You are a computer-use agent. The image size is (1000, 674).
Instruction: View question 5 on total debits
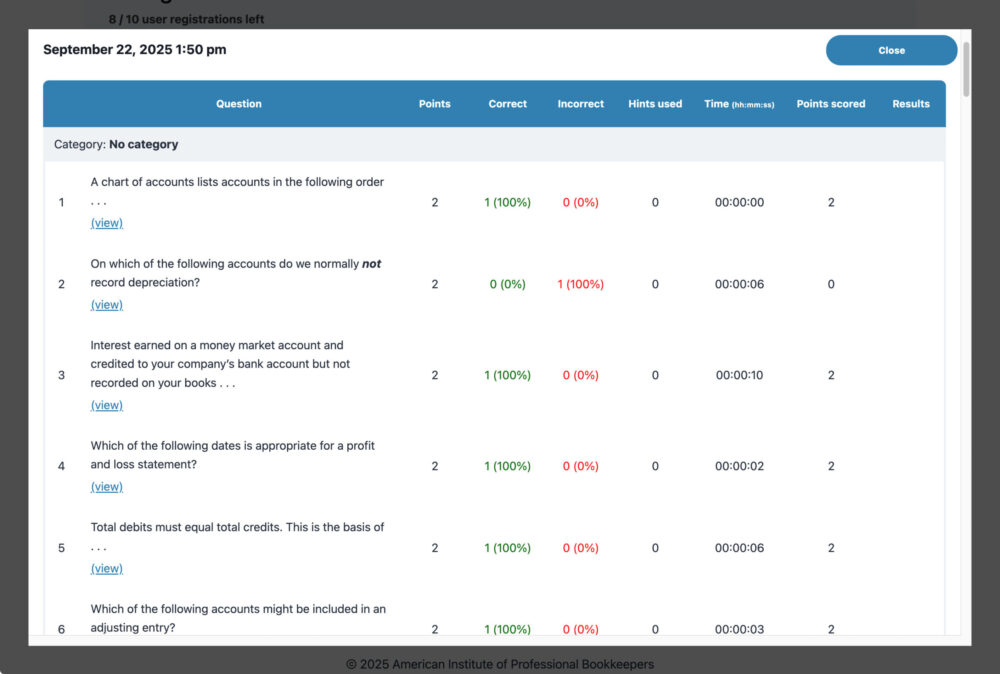pos(107,568)
